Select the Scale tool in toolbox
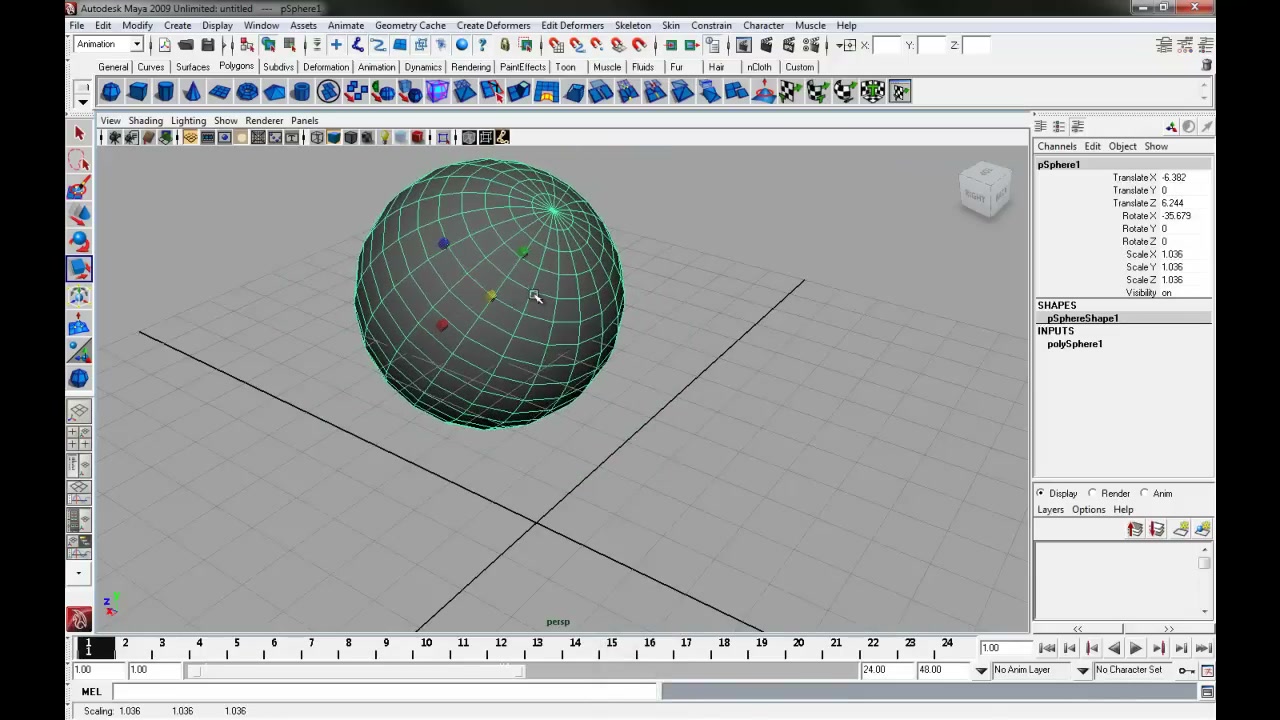This screenshot has height=720, width=1280. 79,268
